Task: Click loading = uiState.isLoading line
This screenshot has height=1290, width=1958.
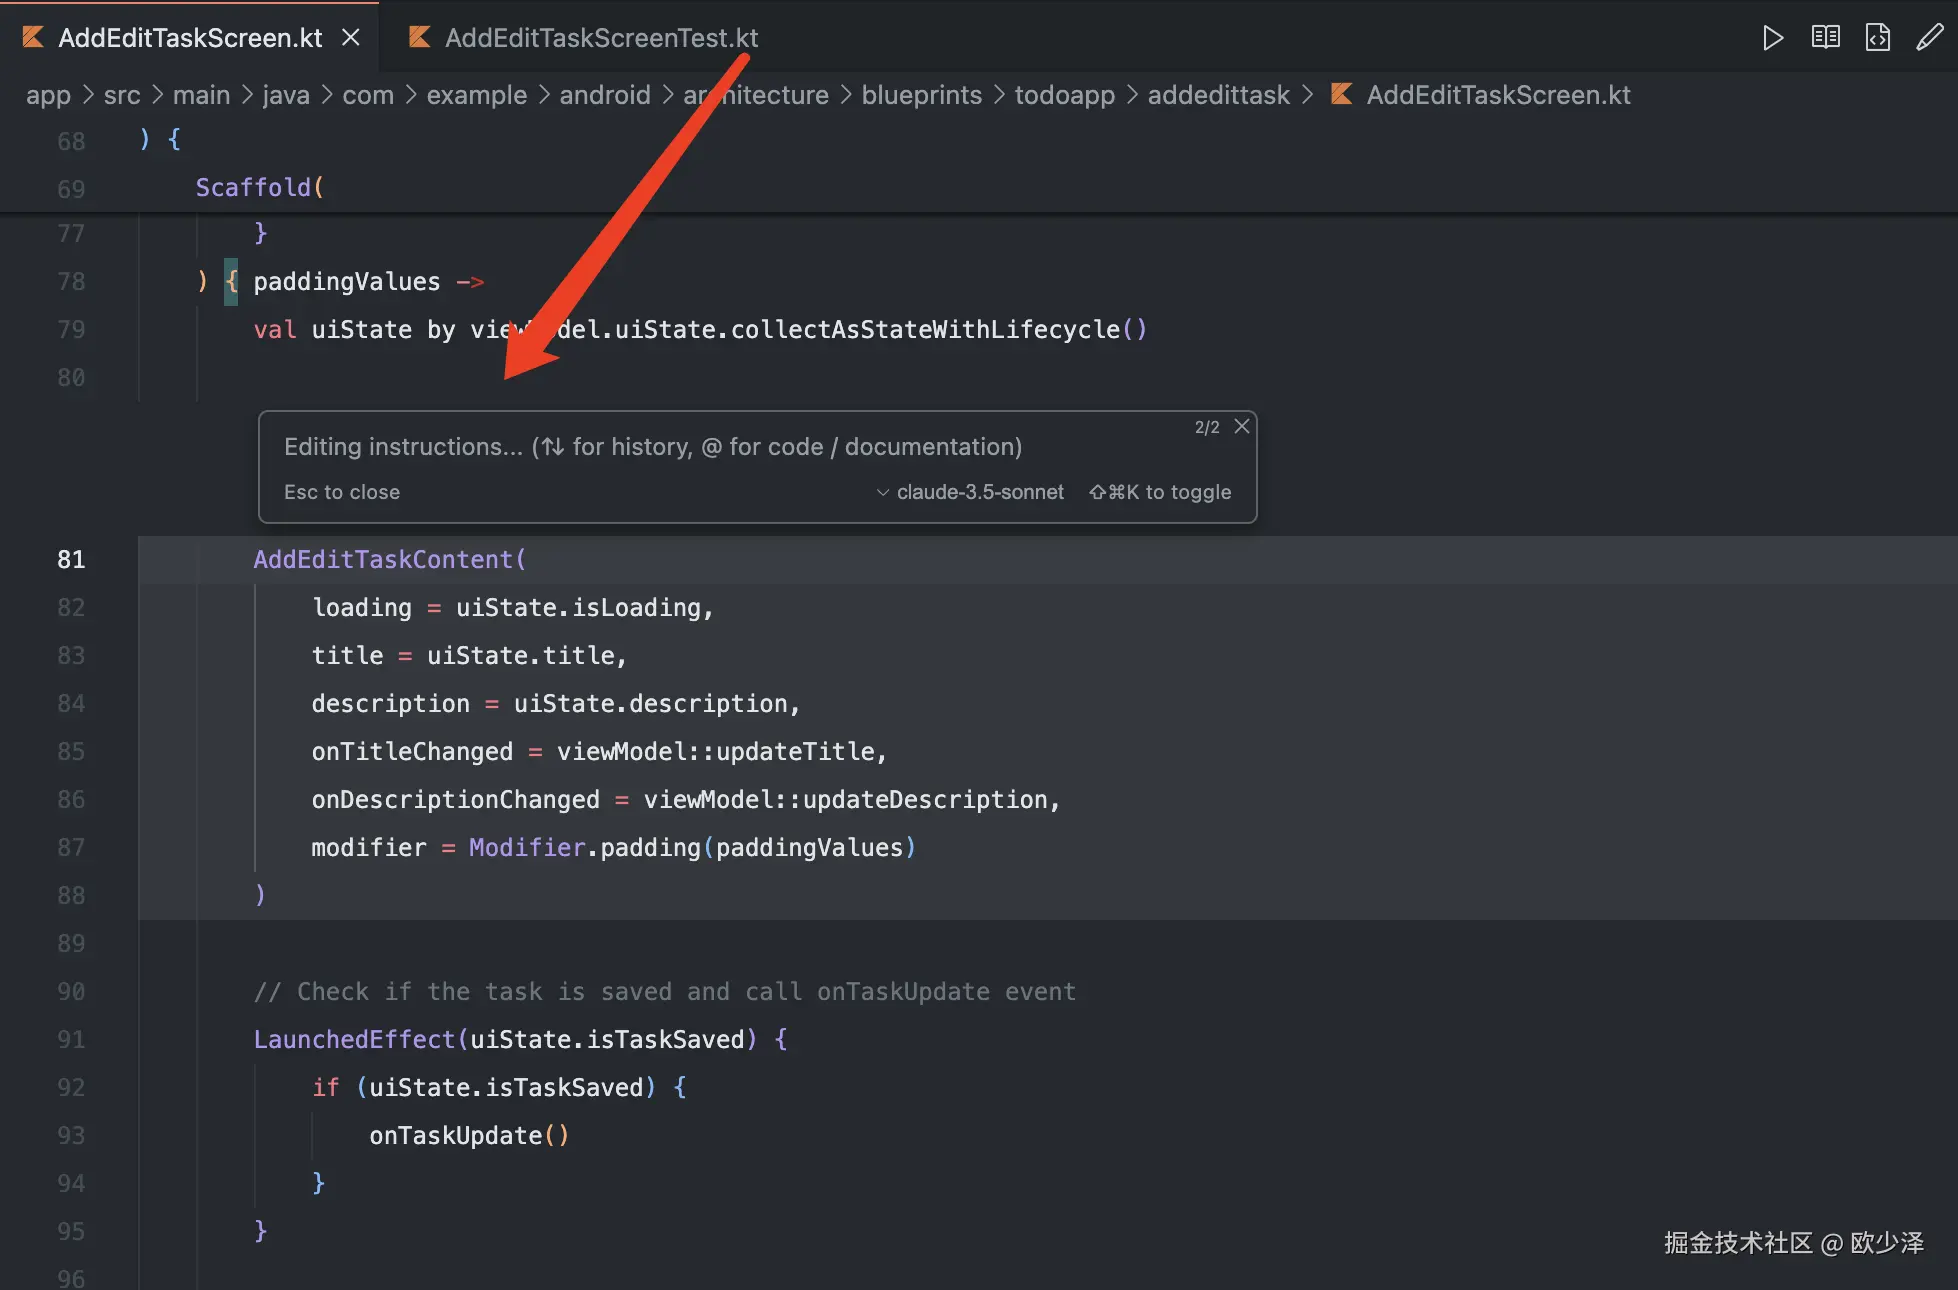Action: [513, 608]
